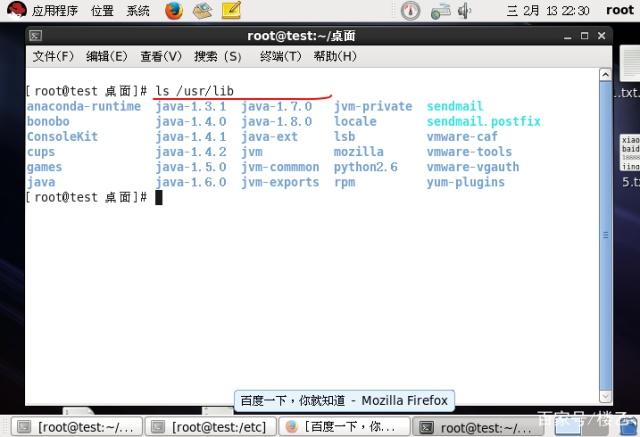Open the .txt file icon on the desktop
The image size is (640, 437).
[x=630, y=72]
